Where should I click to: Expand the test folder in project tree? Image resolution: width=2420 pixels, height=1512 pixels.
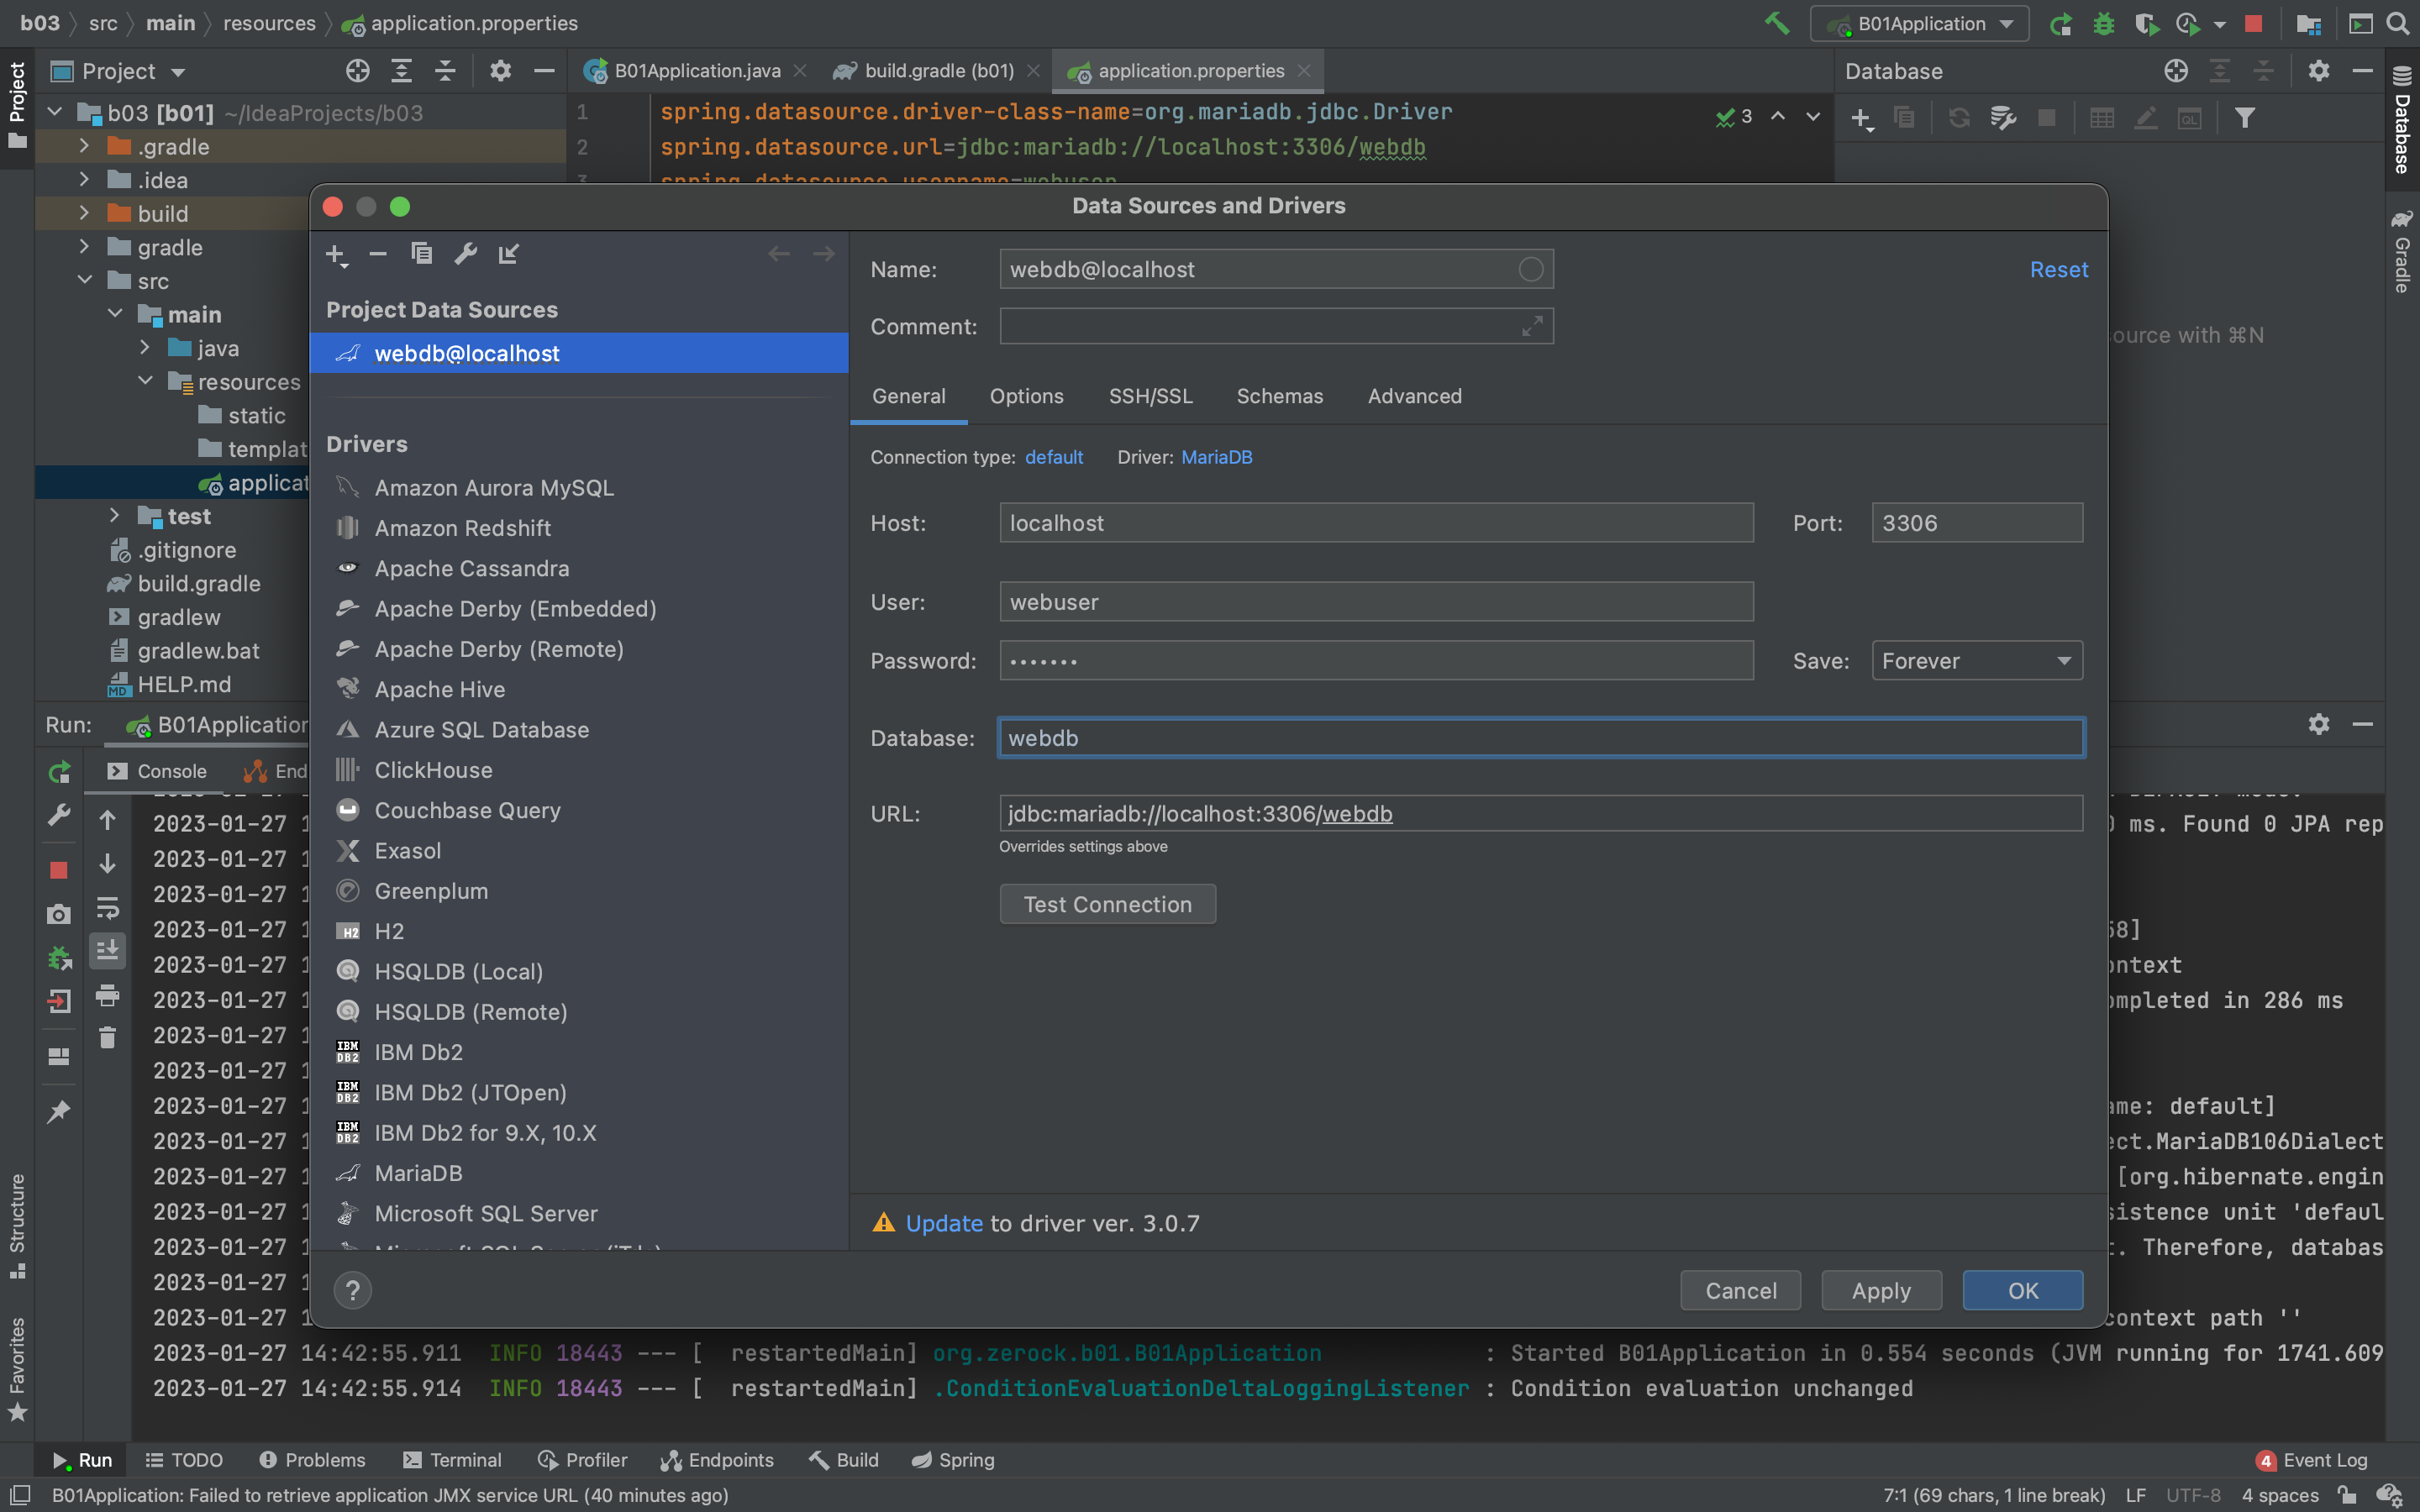pos(115,515)
